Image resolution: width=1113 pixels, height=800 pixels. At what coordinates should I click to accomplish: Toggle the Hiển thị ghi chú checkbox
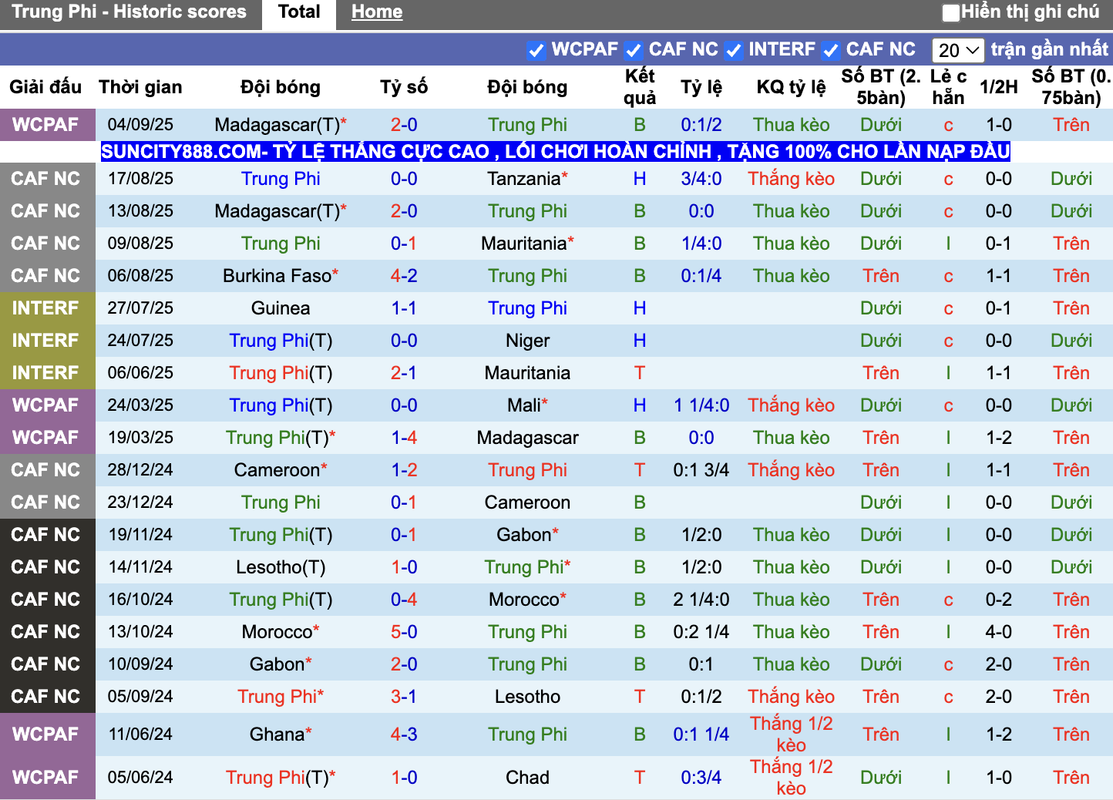950,13
